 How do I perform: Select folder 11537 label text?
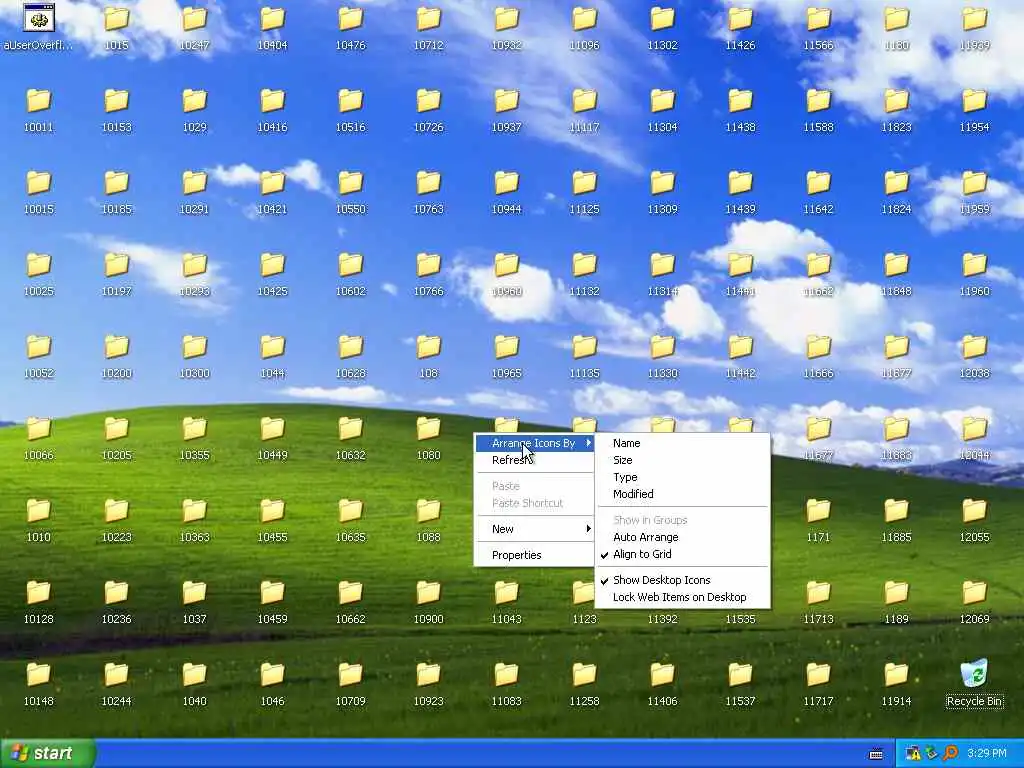click(740, 701)
